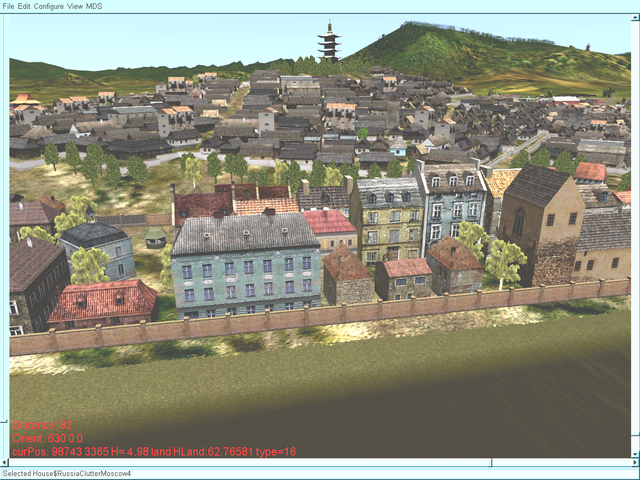The height and width of the screenshot is (480, 640).
Task: Click the horizontal scrollbar left arrow
Action: [4, 462]
